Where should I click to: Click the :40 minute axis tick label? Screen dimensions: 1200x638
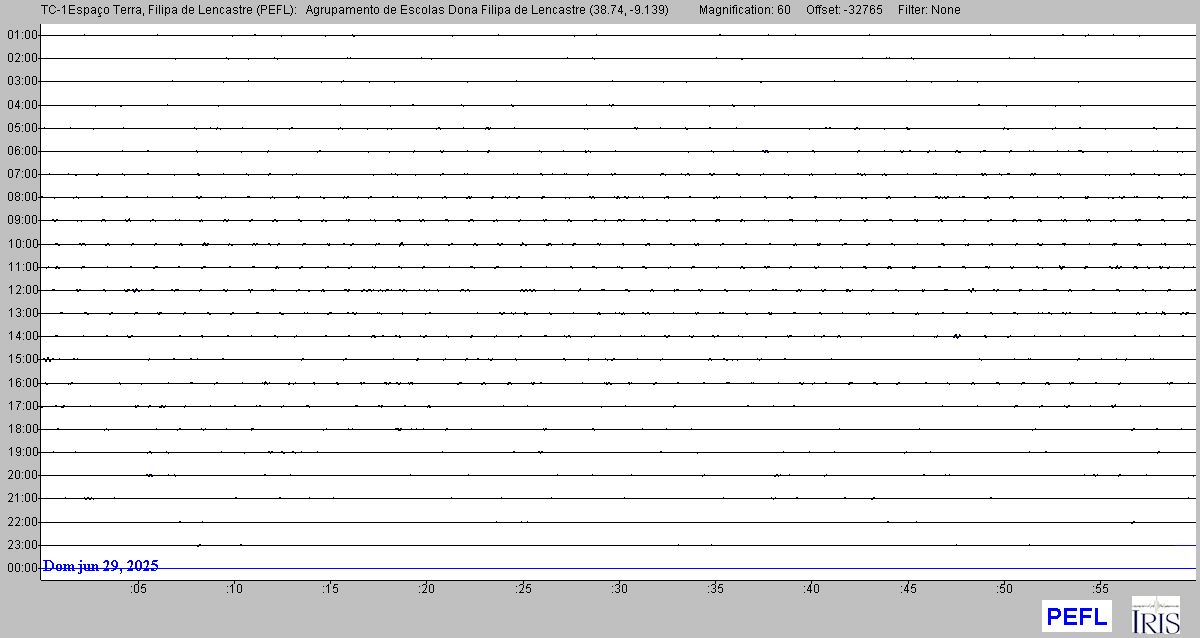(811, 589)
